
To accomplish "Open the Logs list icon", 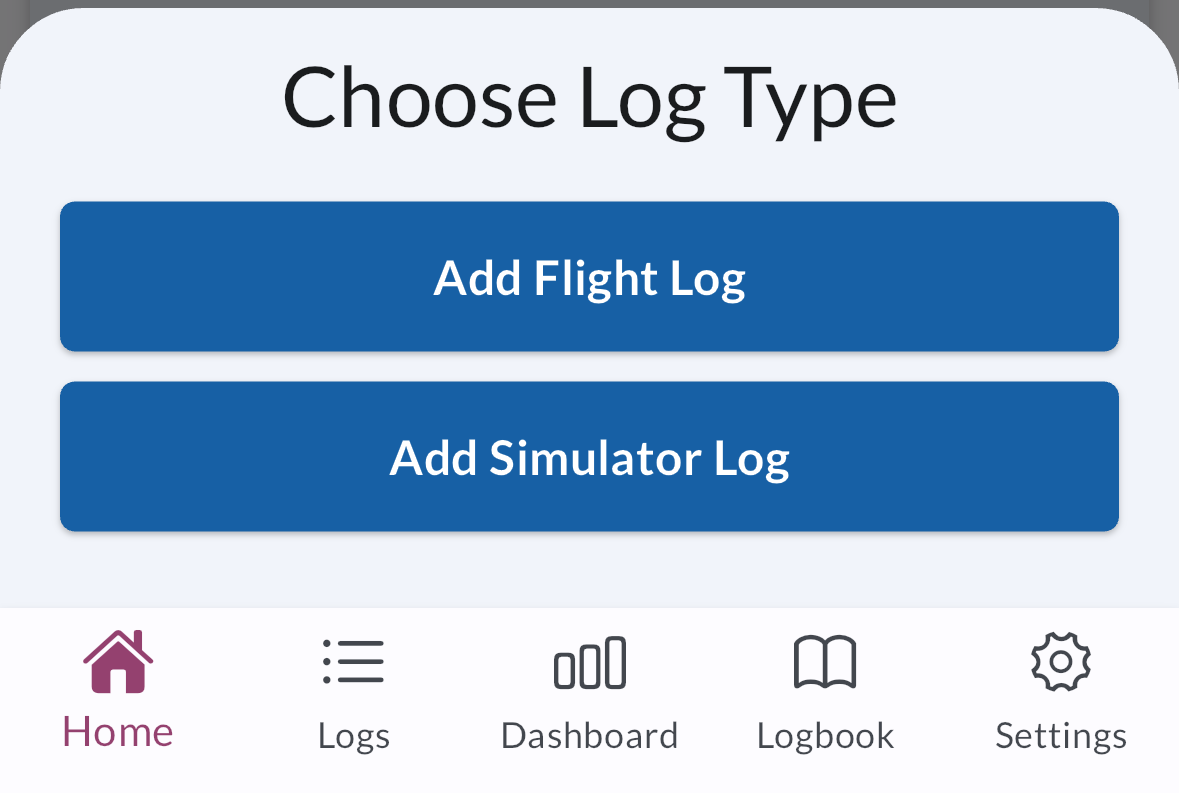I will (x=353, y=662).
